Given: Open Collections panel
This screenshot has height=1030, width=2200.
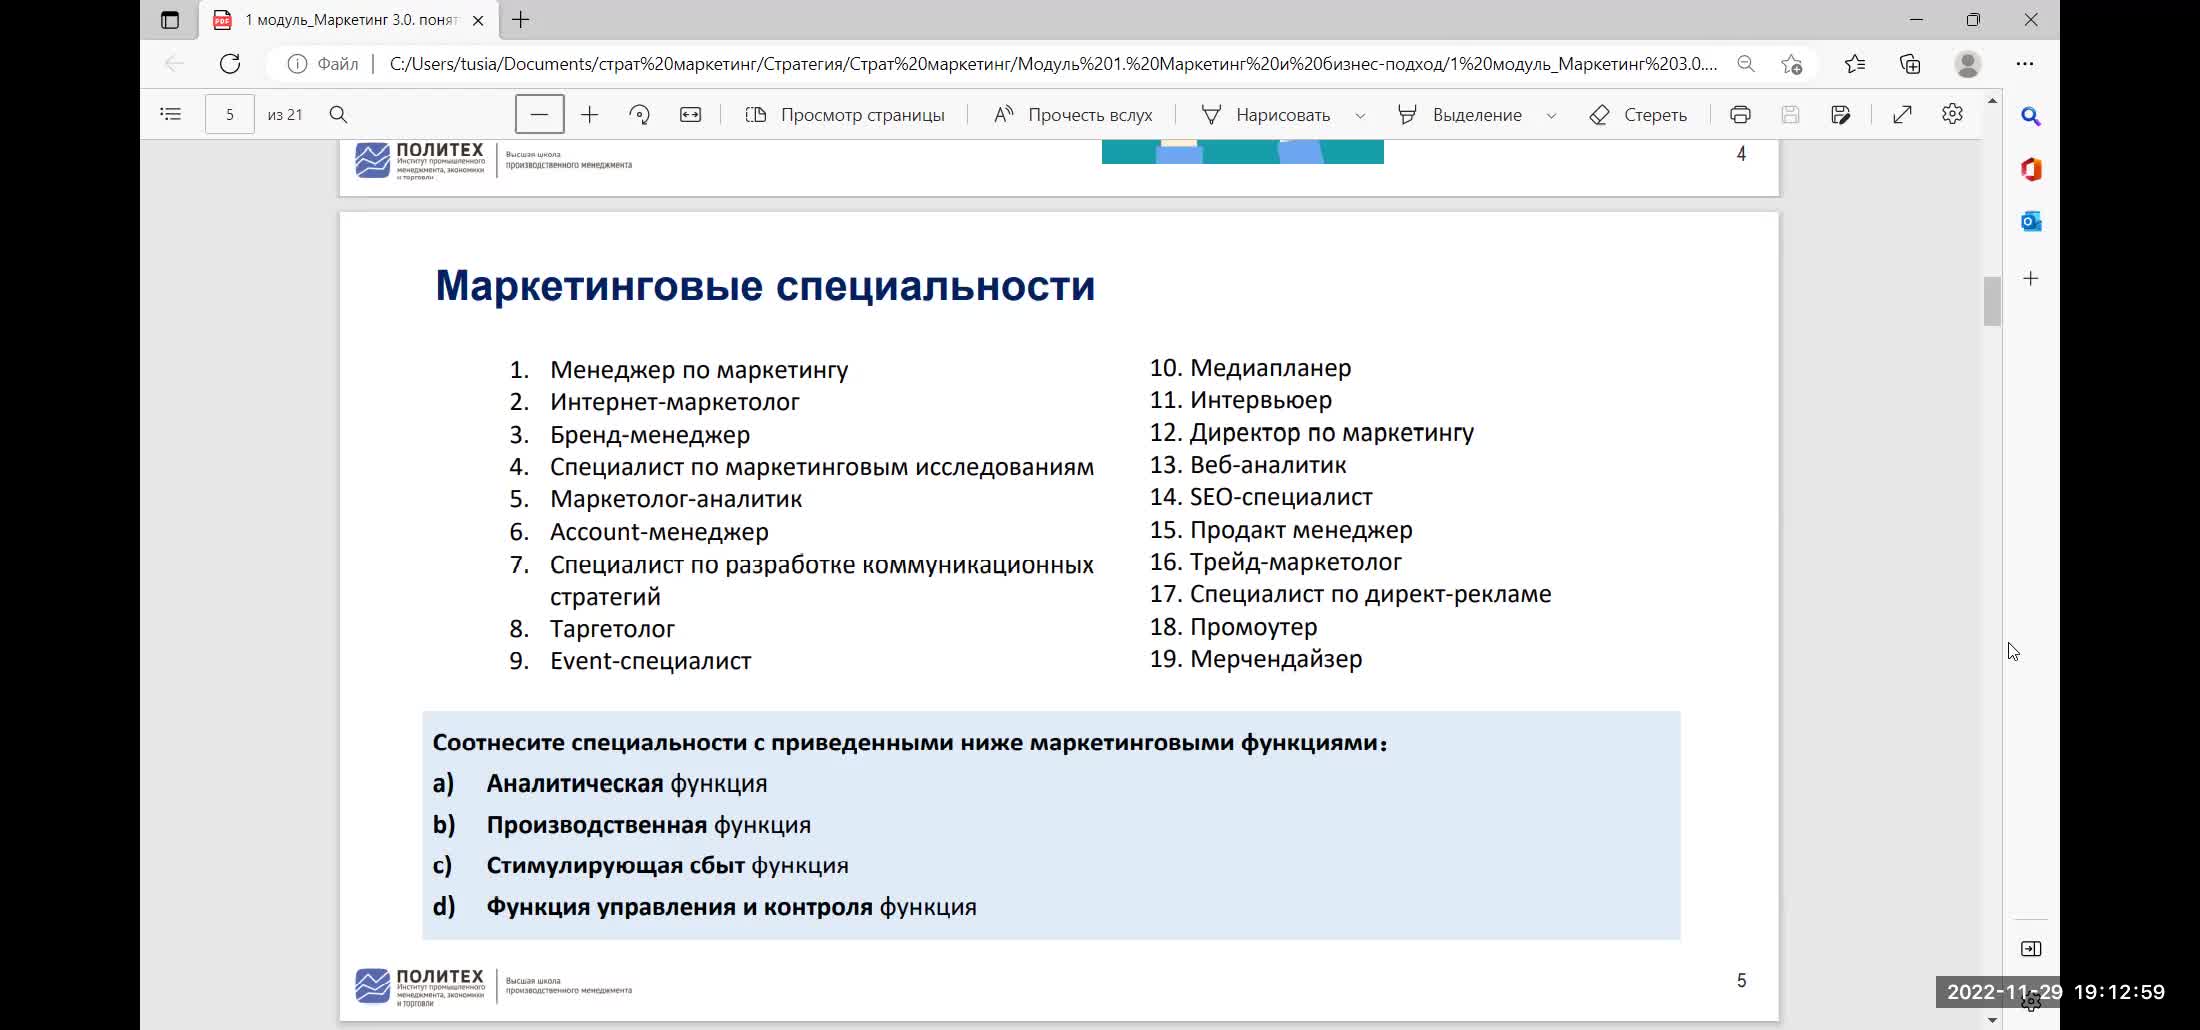Looking at the screenshot, I should pos(1910,64).
